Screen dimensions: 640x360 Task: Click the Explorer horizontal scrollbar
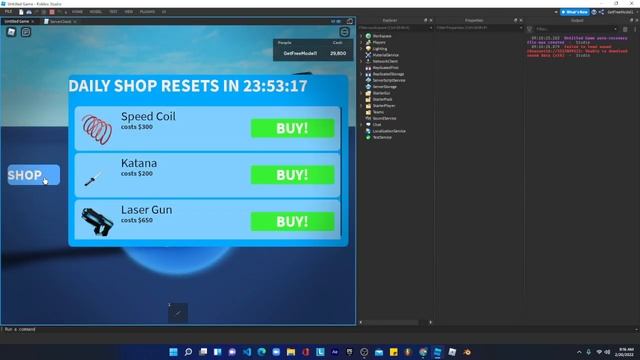392,322
